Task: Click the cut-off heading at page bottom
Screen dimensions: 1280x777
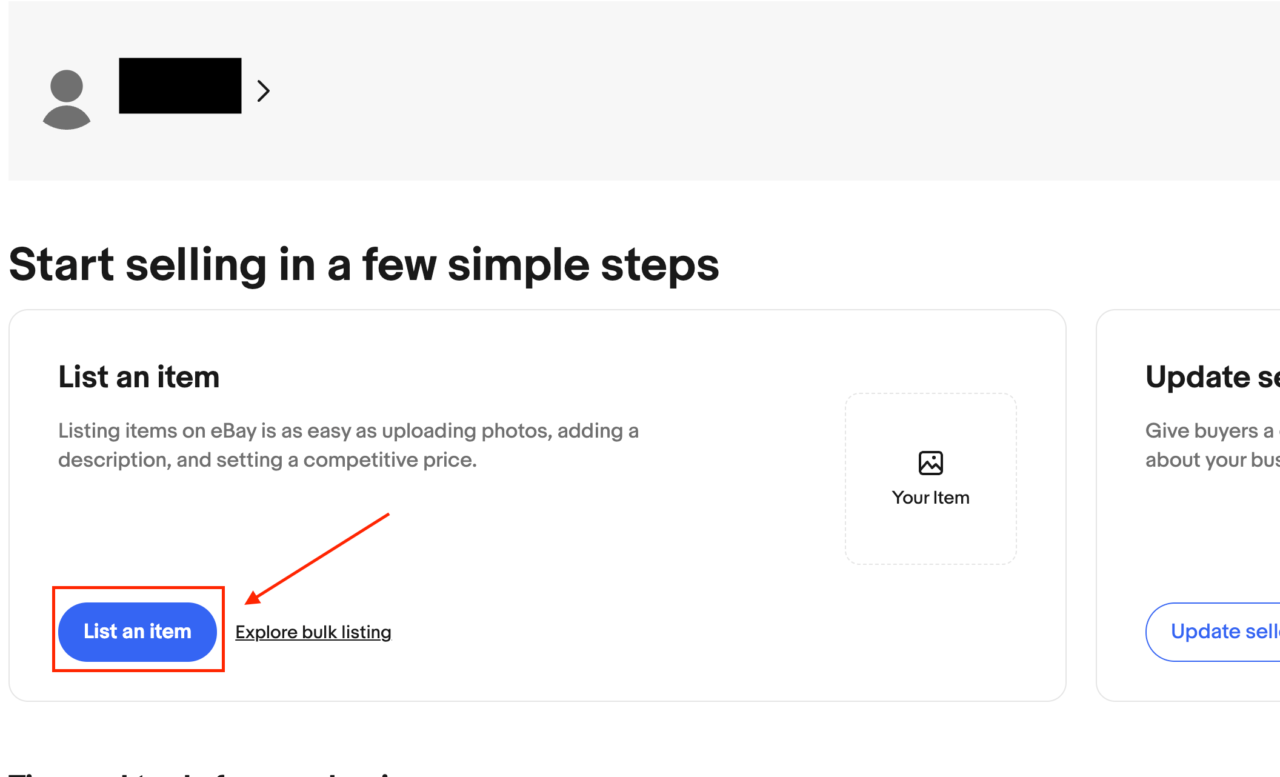Action: click(200, 773)
